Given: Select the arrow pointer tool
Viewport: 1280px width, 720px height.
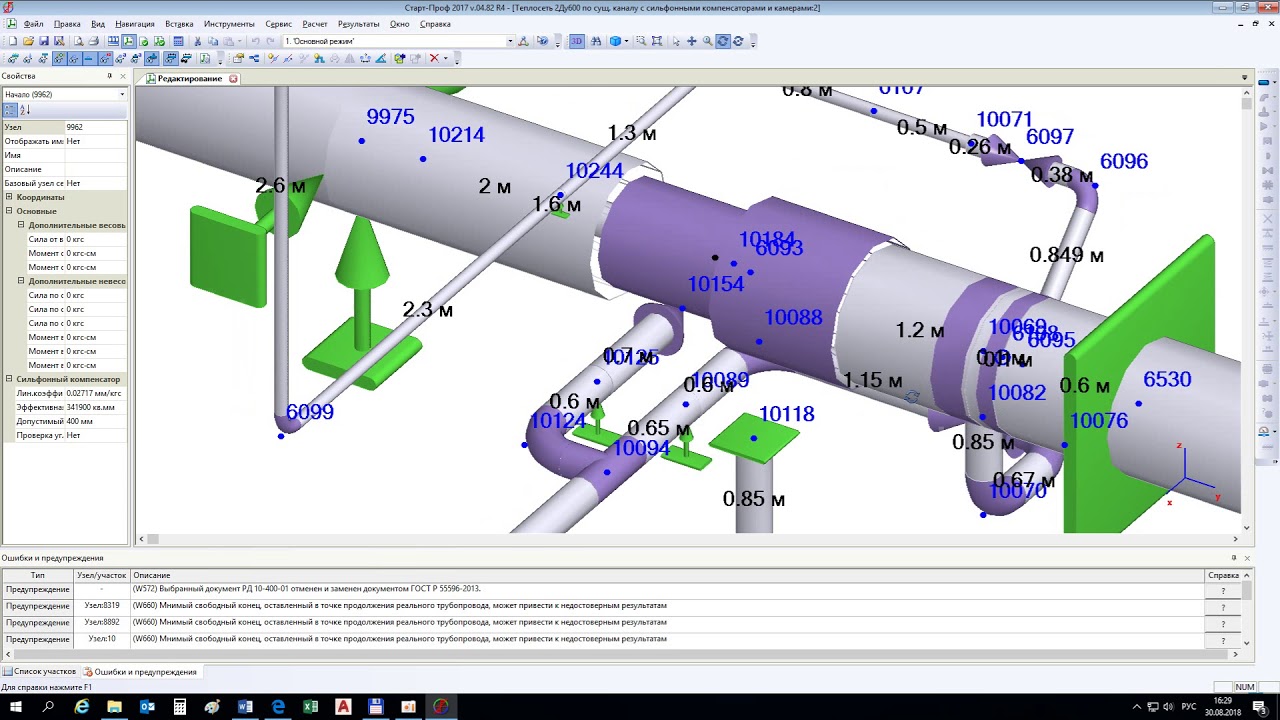Looking at the screenshot, I should click(x=676, y=41).
